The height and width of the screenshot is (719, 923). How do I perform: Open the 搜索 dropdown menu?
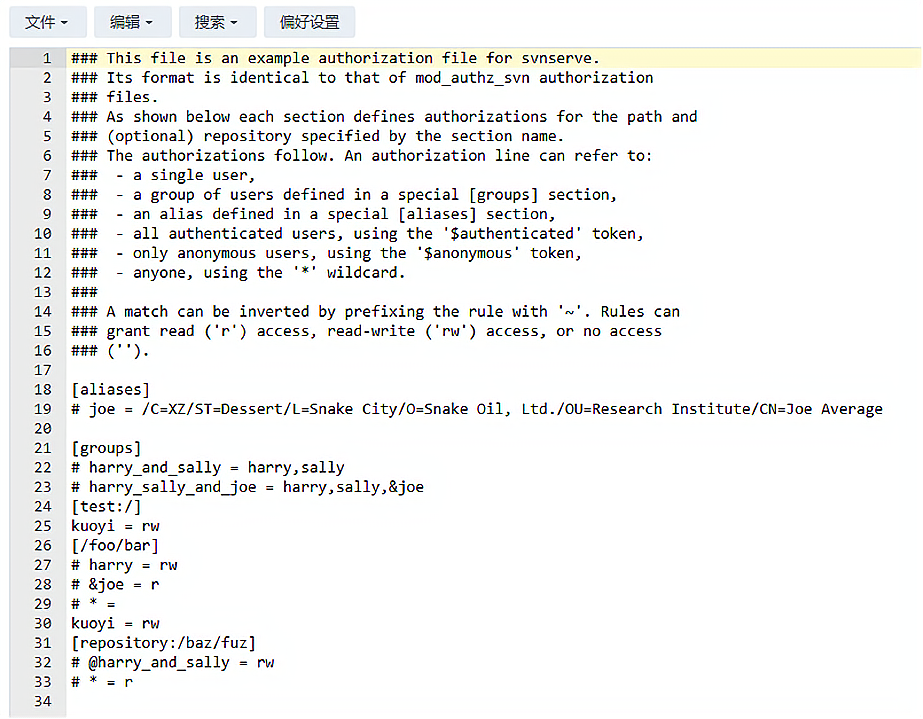tap(217, 22)
